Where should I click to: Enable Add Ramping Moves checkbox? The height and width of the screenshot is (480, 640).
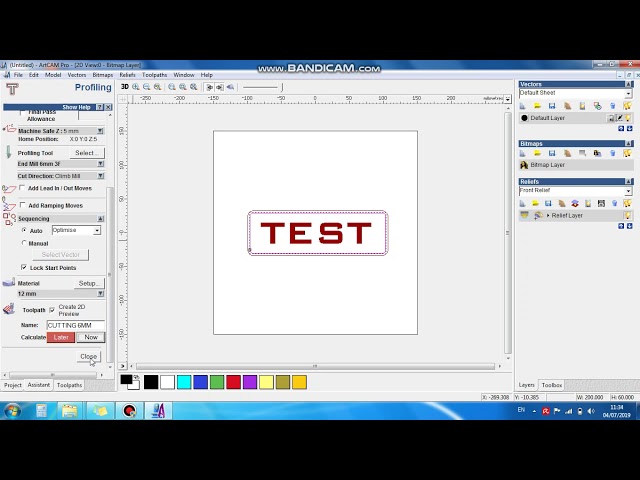(x=23, y=205)
